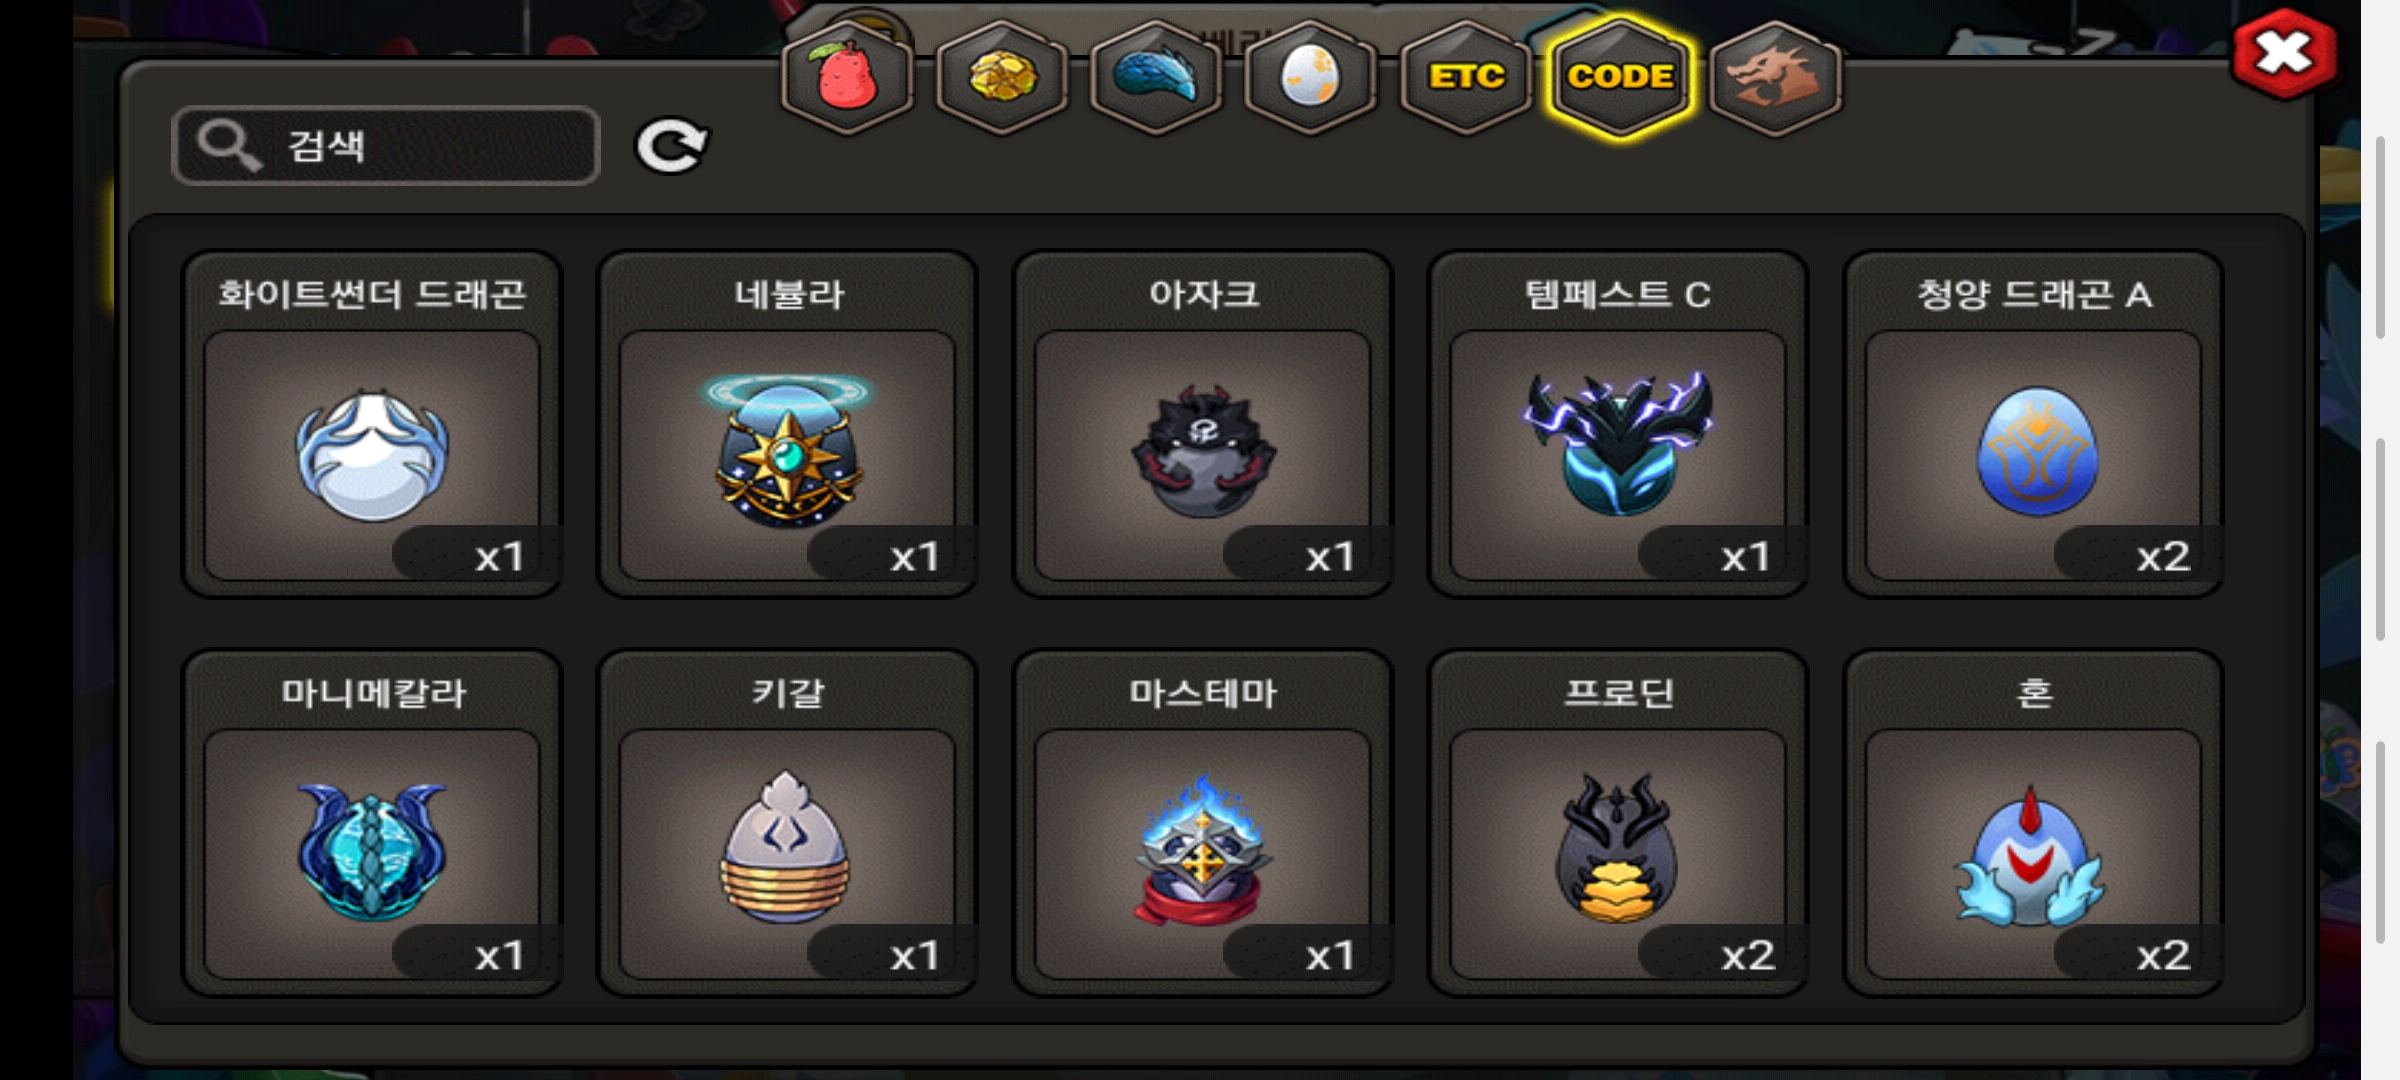Screen dimensions: 2400x1080
Task: Open the blue dragon scale category tab
Action: click(1155, 77)
